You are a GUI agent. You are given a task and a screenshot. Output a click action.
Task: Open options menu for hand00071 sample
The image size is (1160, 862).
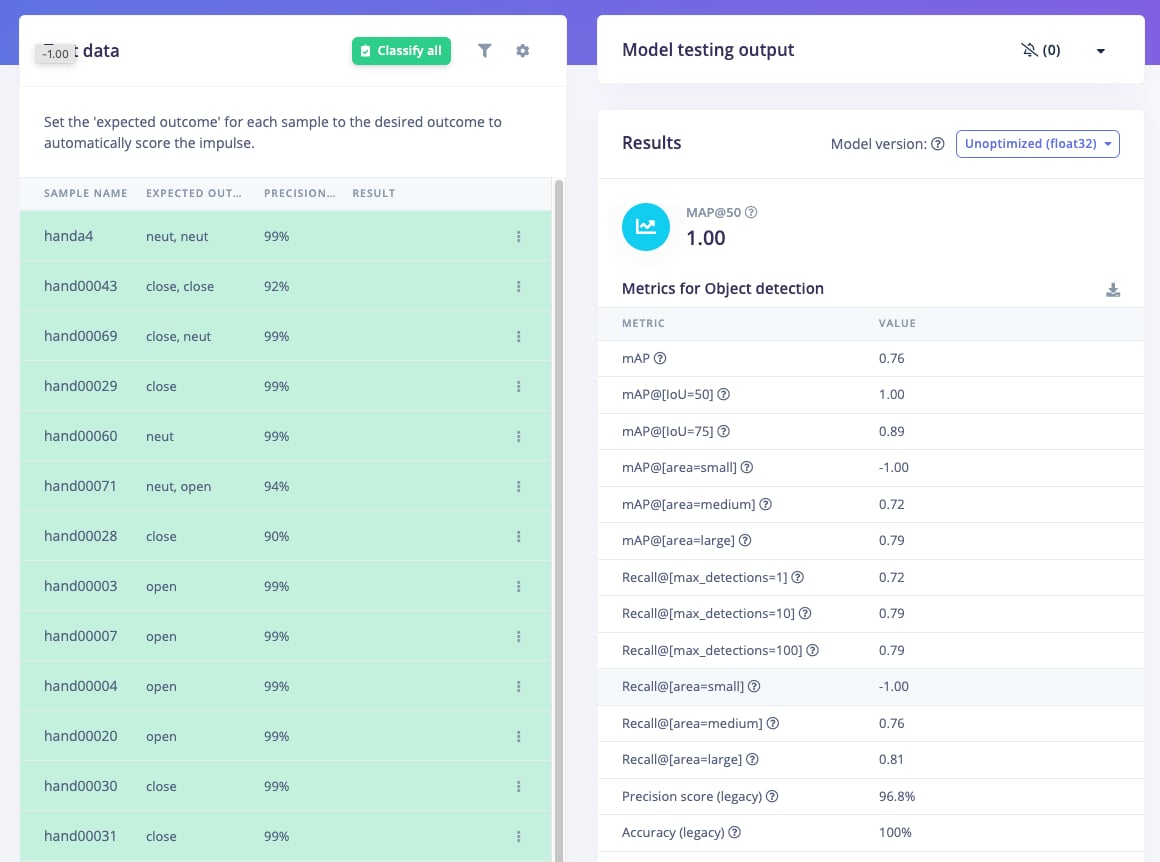[x=519, y=486]
